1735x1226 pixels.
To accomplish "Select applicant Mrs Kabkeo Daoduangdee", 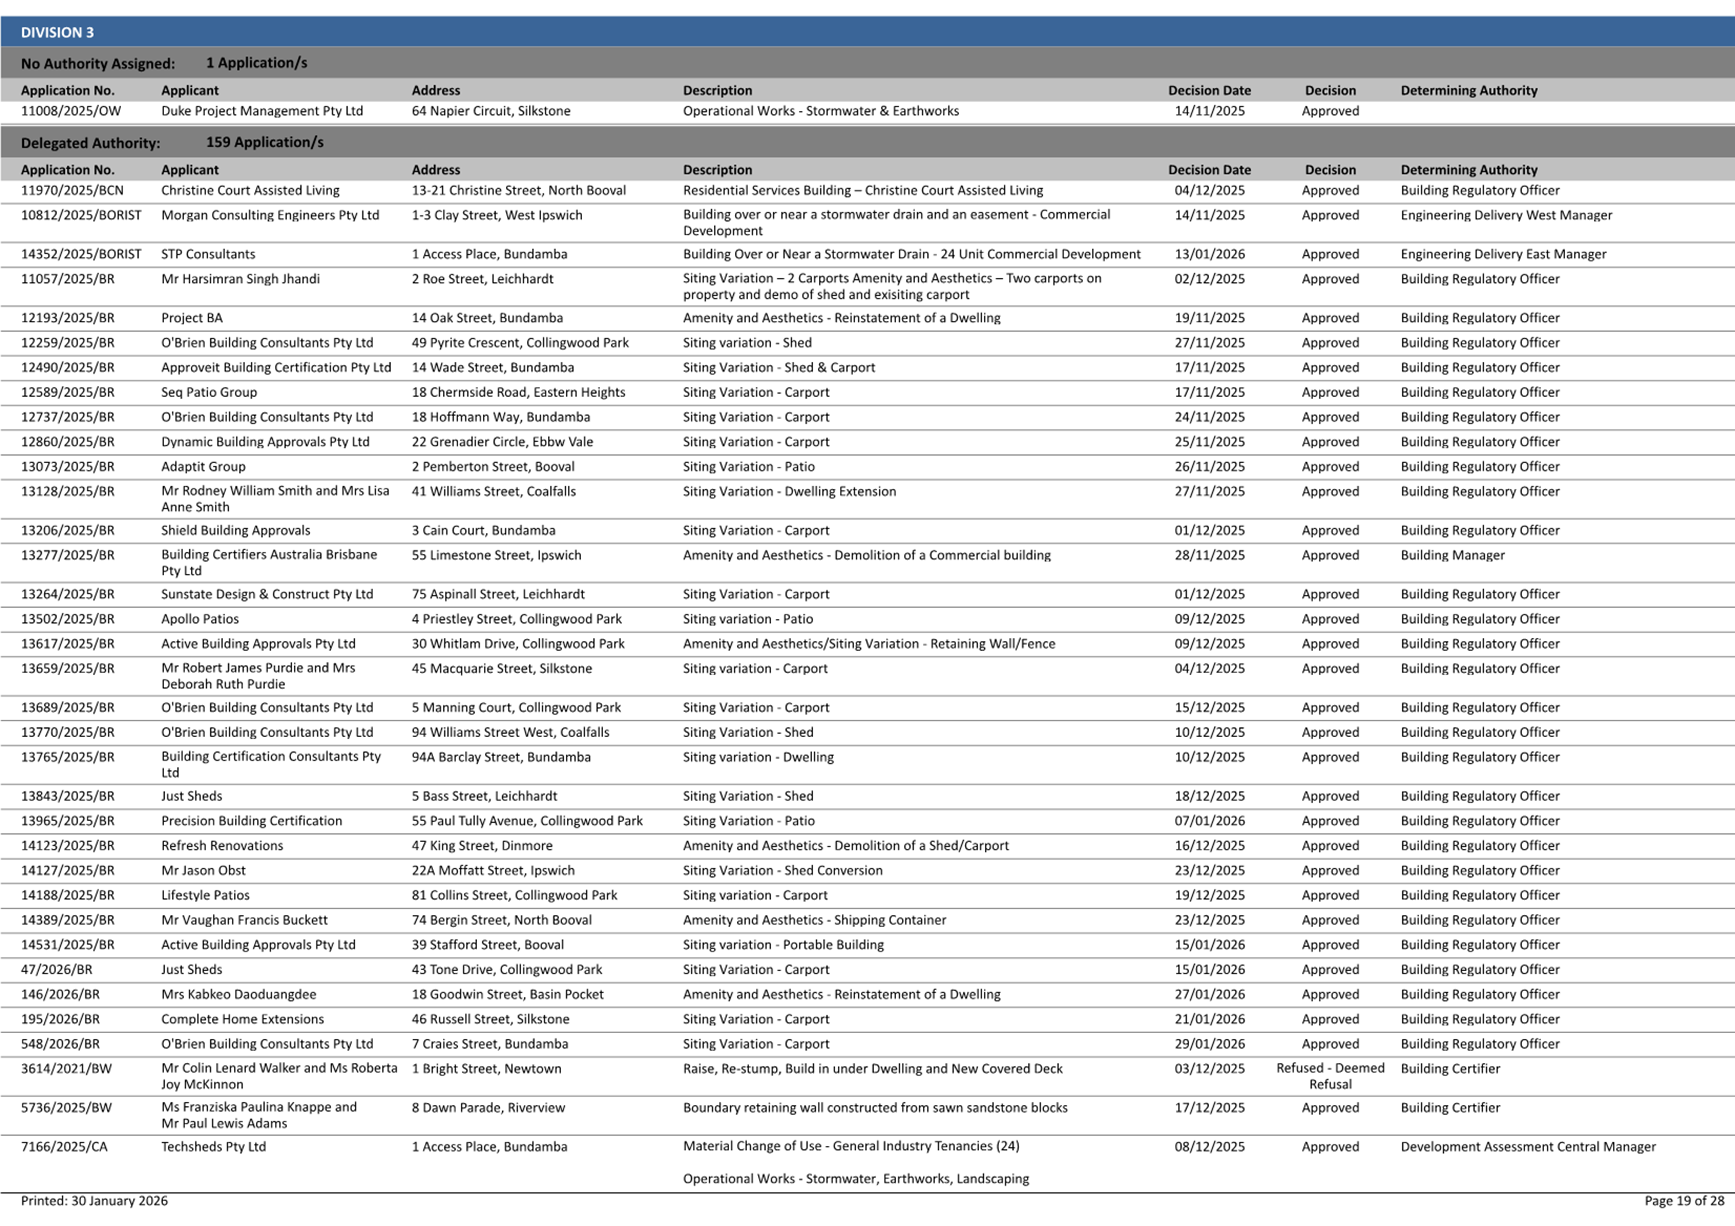I will (x=238, y=994).
